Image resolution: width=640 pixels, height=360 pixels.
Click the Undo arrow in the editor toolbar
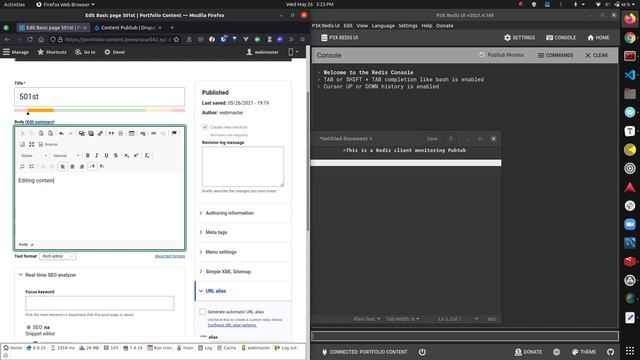pyautogui.click(x=61, y=133)
